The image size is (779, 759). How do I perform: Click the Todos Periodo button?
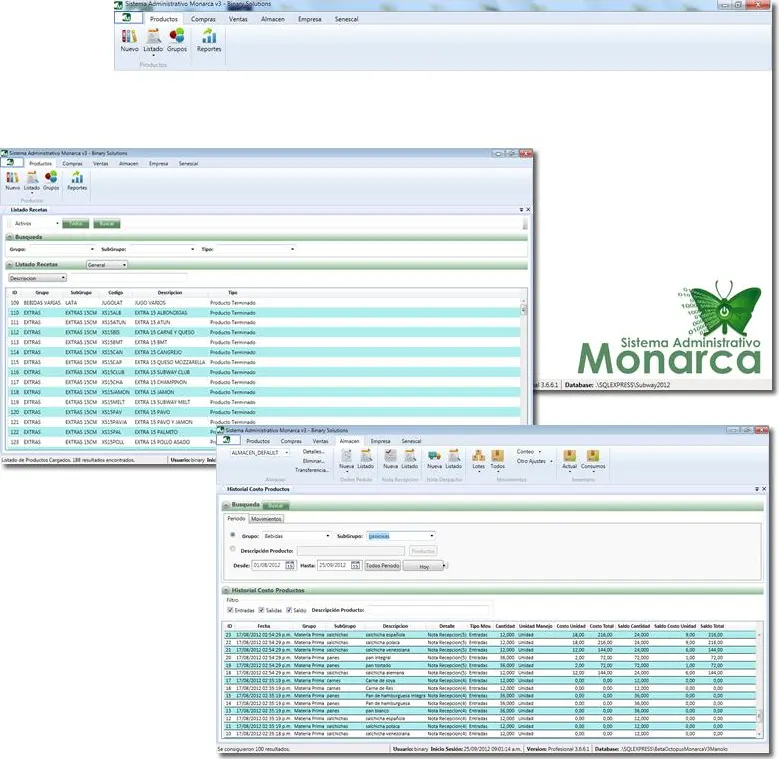pyautogui.click(x=382, y=566)
